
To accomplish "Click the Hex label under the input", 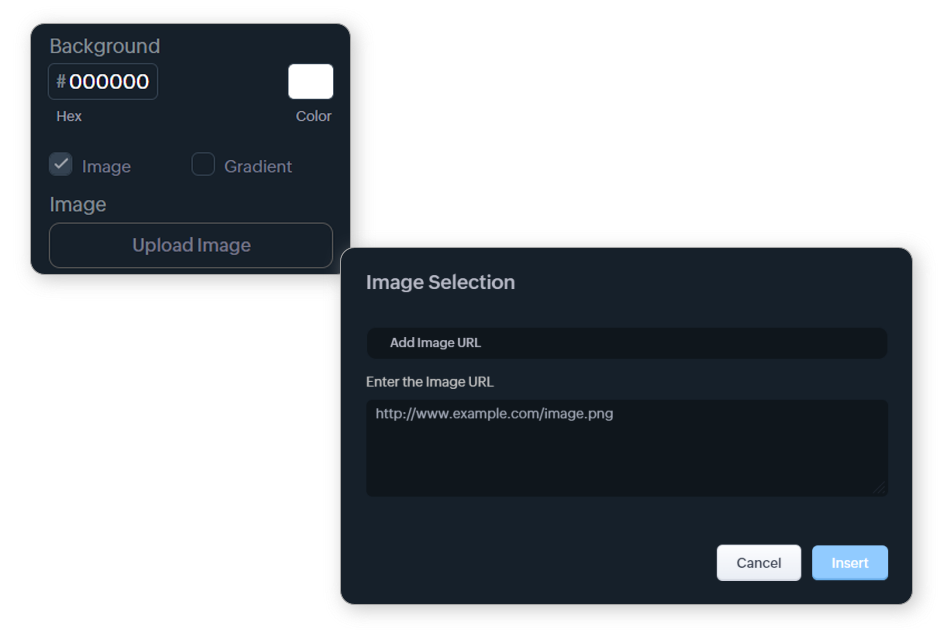I will click(69, 116).
